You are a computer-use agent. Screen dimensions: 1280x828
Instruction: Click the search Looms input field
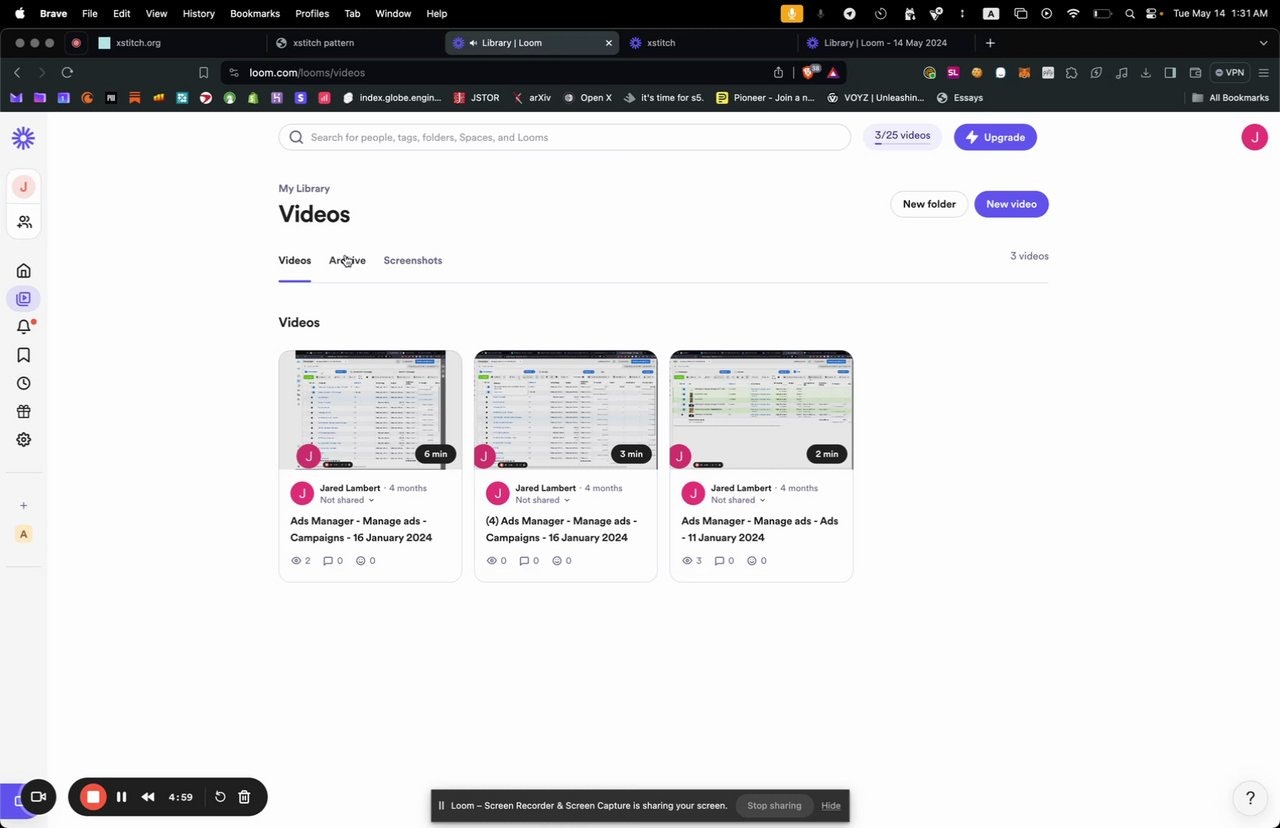point(564,137)
